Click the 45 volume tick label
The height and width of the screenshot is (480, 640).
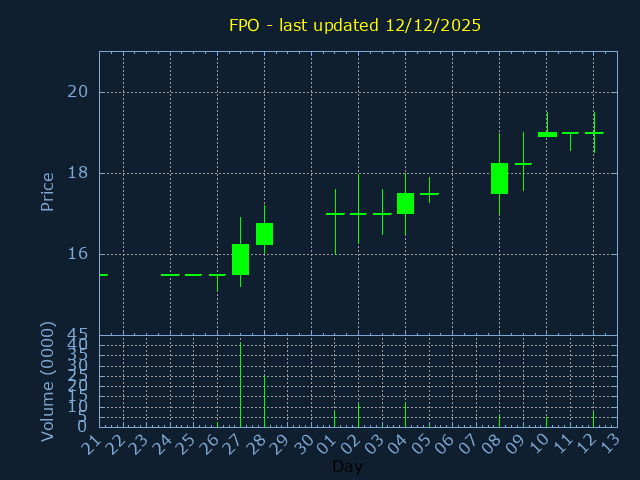(x=78, y=334)
